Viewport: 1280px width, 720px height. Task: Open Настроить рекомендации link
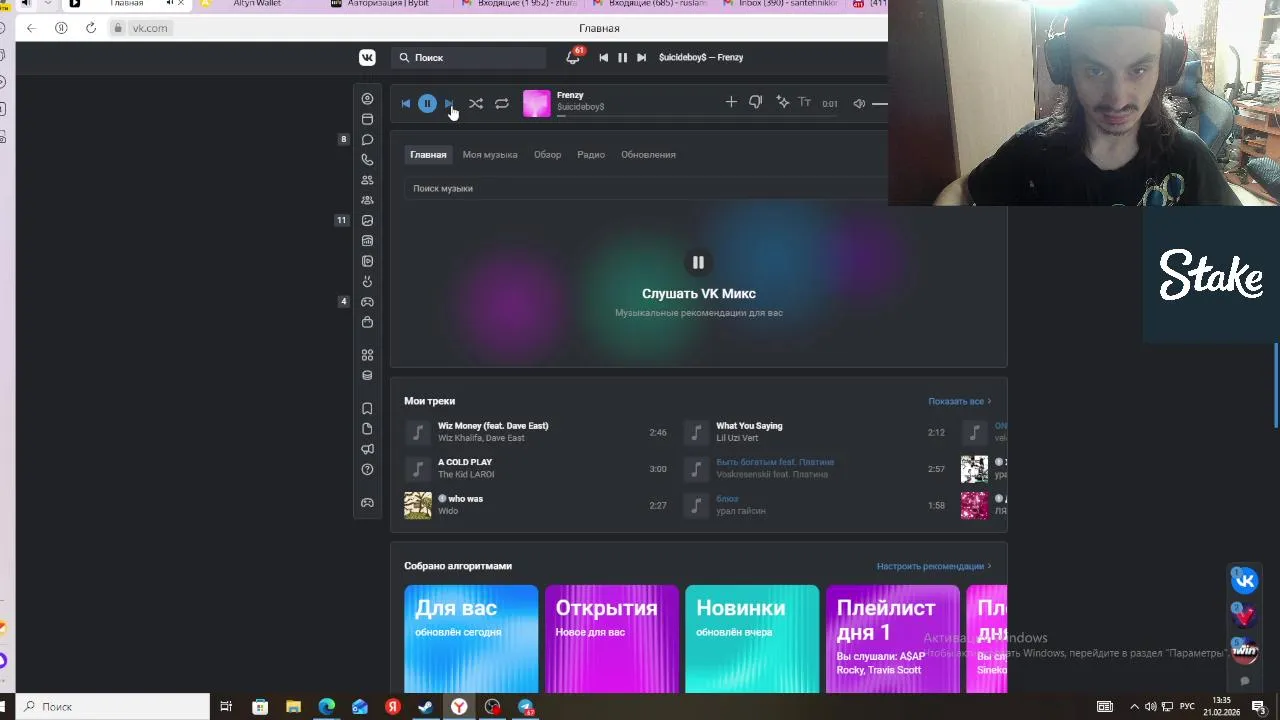934,566
